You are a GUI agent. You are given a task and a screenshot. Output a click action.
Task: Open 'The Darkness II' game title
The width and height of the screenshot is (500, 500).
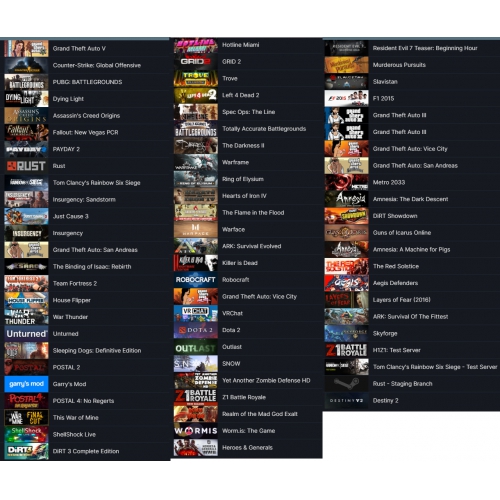pyautogui.click(x=243, y=146)
